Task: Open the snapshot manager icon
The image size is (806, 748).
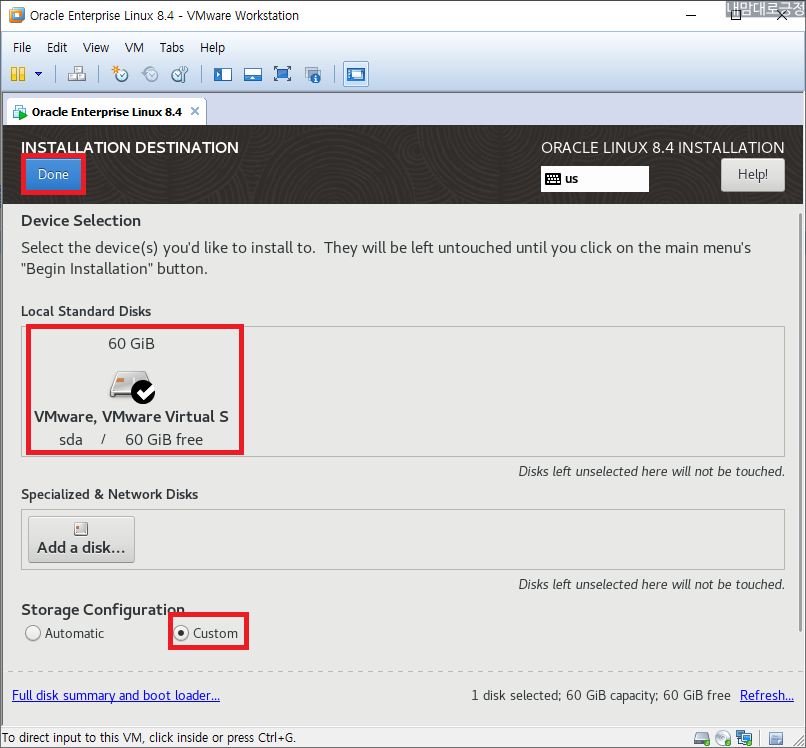Action: click(x=180, y=75)
